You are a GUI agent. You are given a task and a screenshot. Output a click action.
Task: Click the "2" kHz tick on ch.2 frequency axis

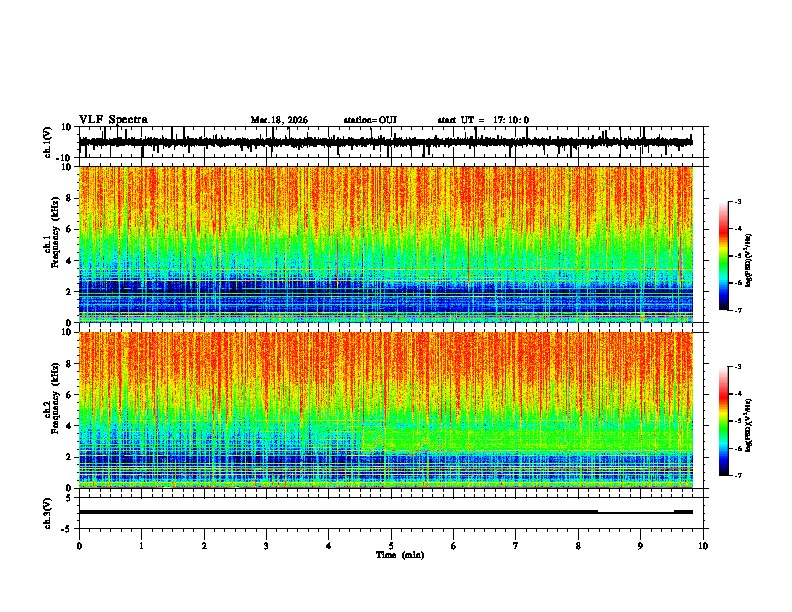(69, 457)
